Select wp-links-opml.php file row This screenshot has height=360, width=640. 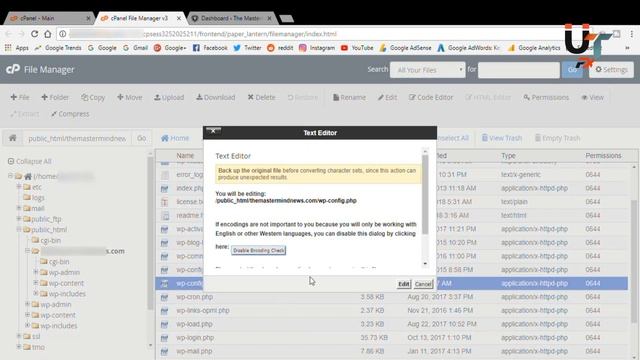[x=391, y=310]
